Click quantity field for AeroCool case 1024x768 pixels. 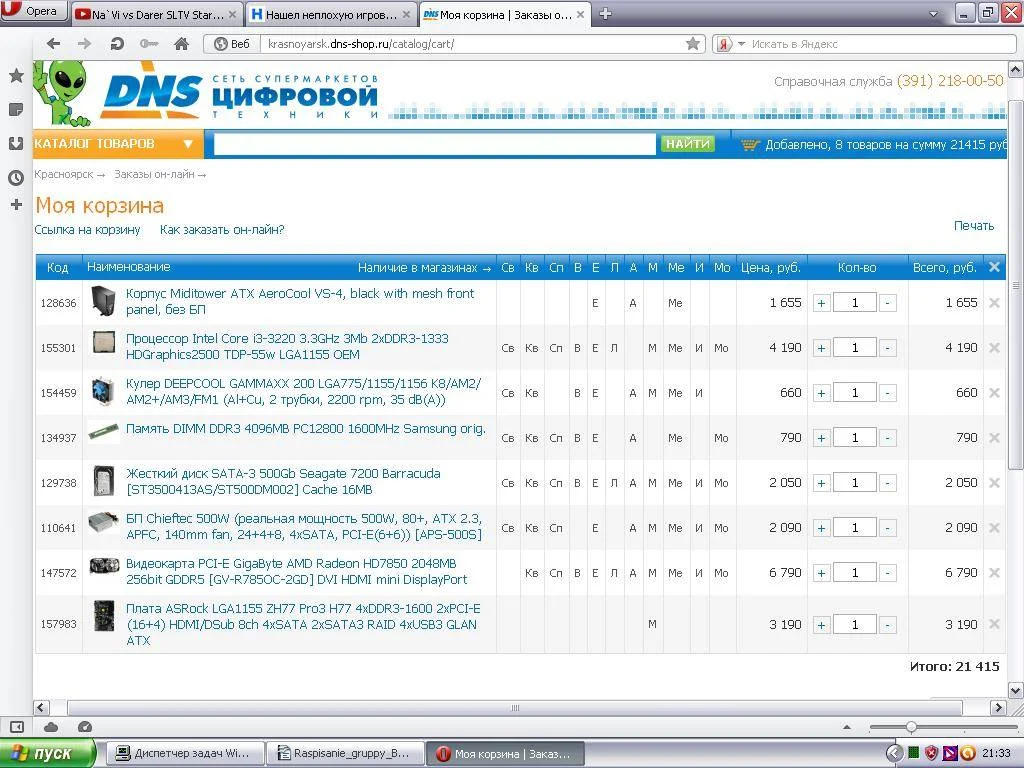coord(855,303)
